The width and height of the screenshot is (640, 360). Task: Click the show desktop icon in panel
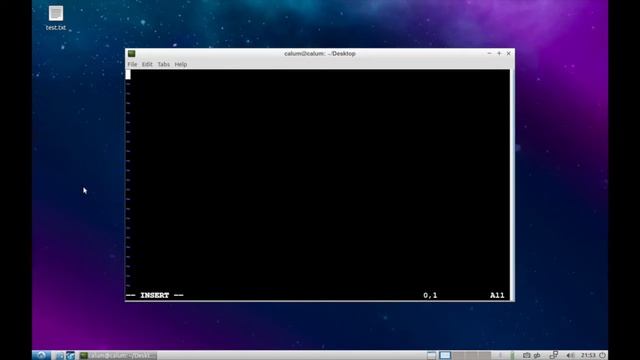tap(431, 356)
